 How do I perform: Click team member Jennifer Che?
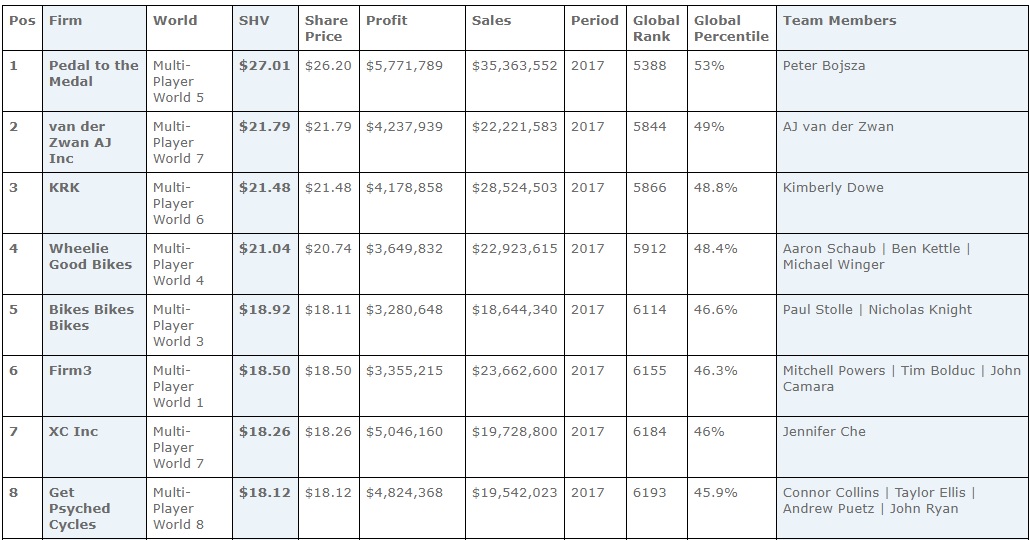point(824,431)
